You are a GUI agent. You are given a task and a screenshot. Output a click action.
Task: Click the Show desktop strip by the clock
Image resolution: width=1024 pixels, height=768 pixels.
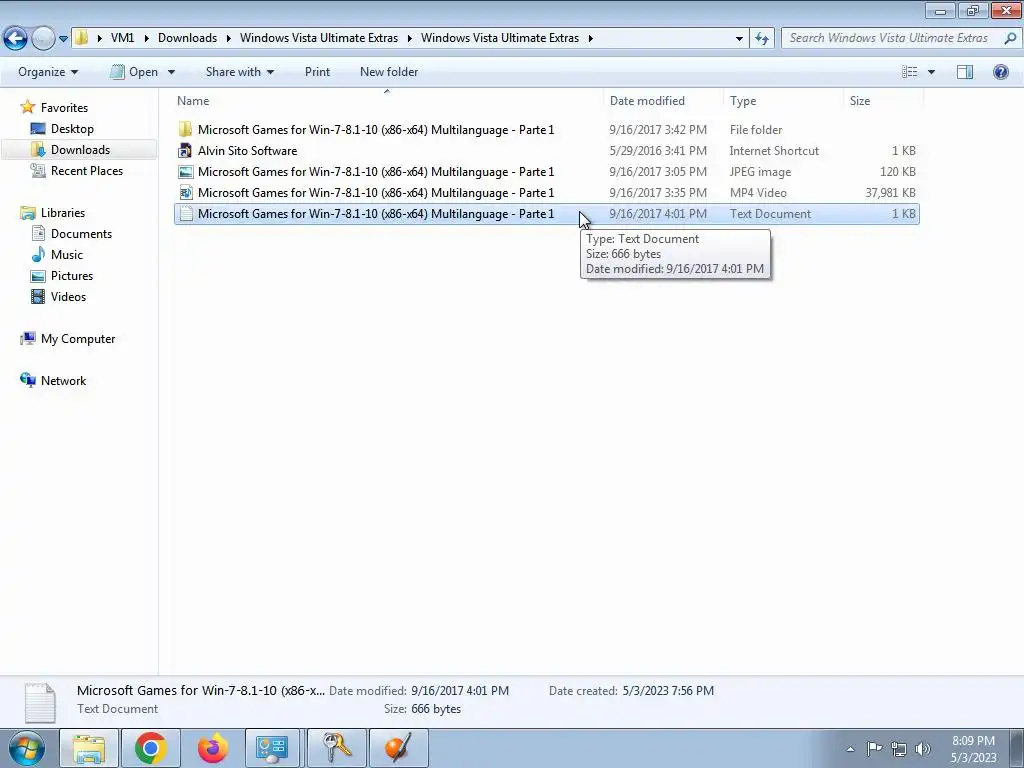[1016, 748]
